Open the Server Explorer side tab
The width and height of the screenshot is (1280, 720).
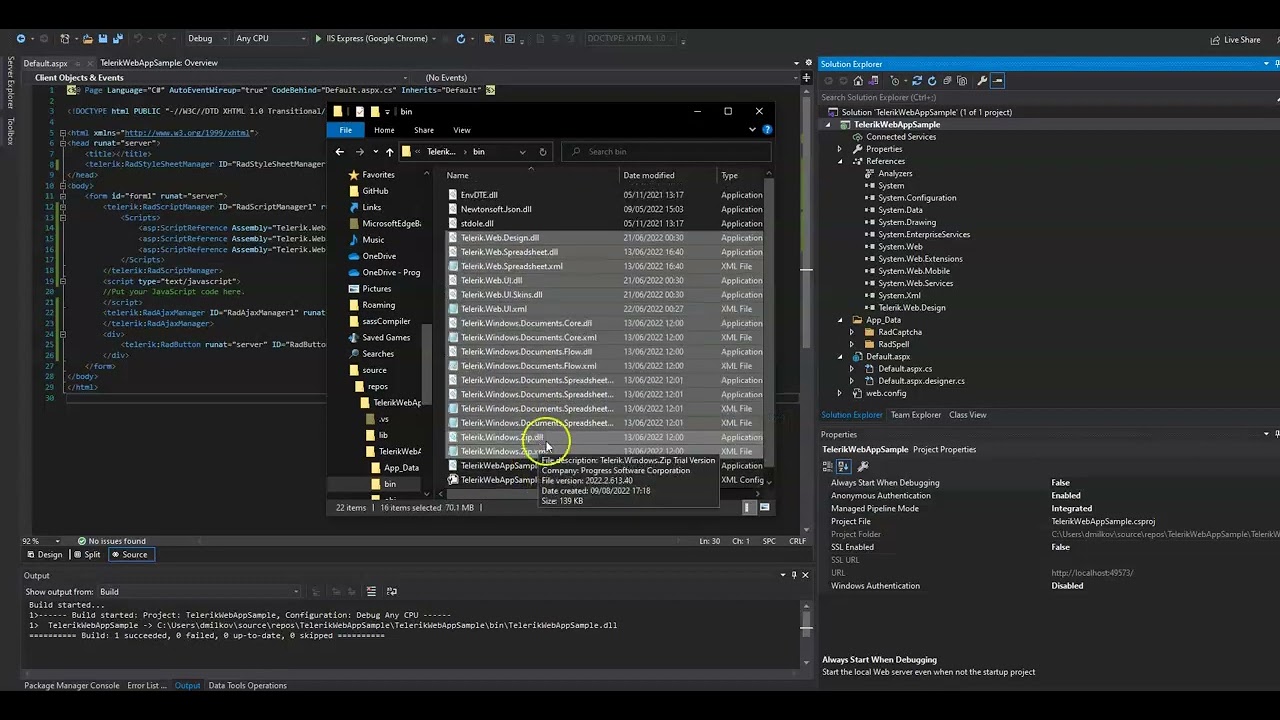11,82
